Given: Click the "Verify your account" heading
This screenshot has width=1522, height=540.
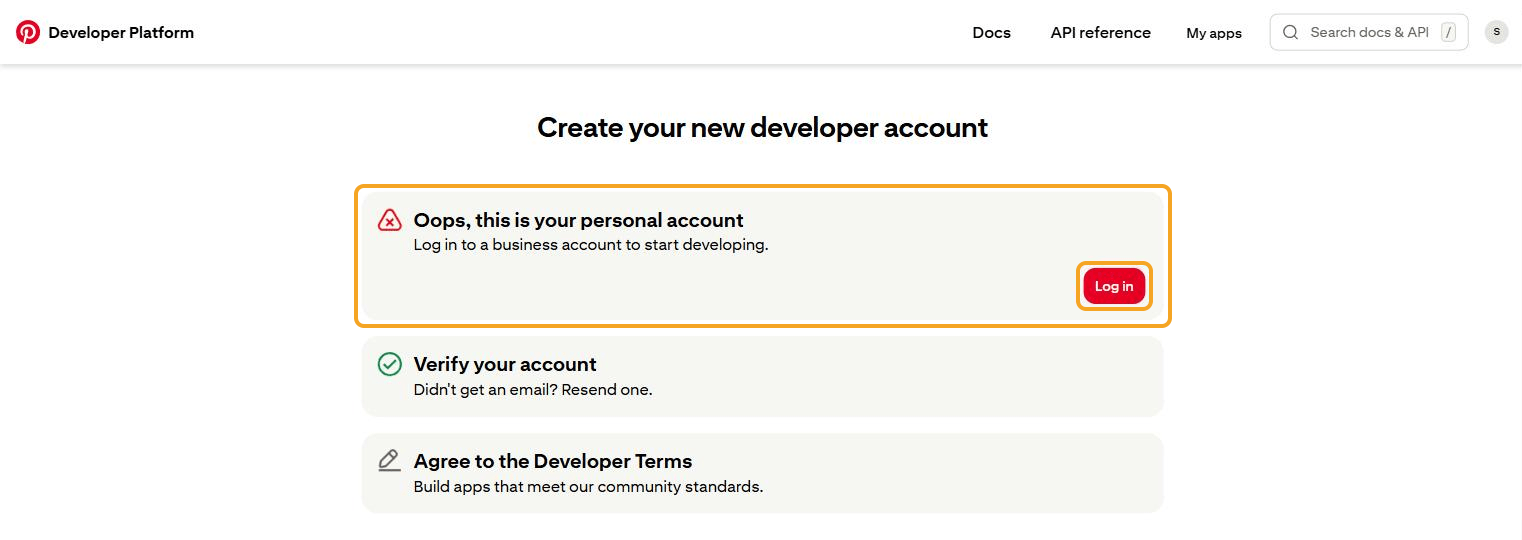Looking at the screenshot, I should (x=505, y=364).
